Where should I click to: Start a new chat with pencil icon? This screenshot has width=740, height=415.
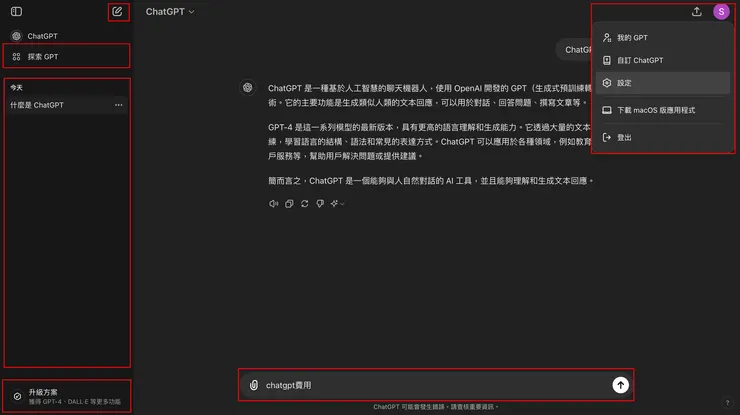(x=117, y=11)
